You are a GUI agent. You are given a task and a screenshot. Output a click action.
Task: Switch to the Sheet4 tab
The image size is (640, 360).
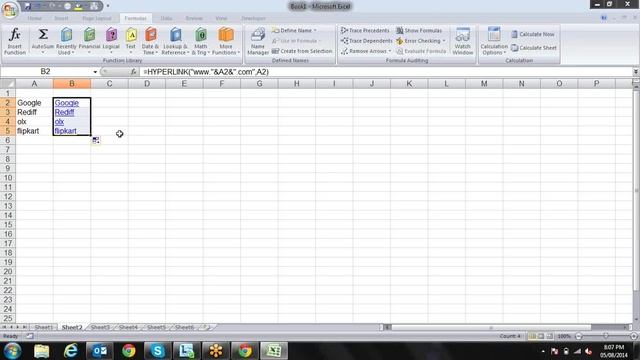[x=128, y=327]
